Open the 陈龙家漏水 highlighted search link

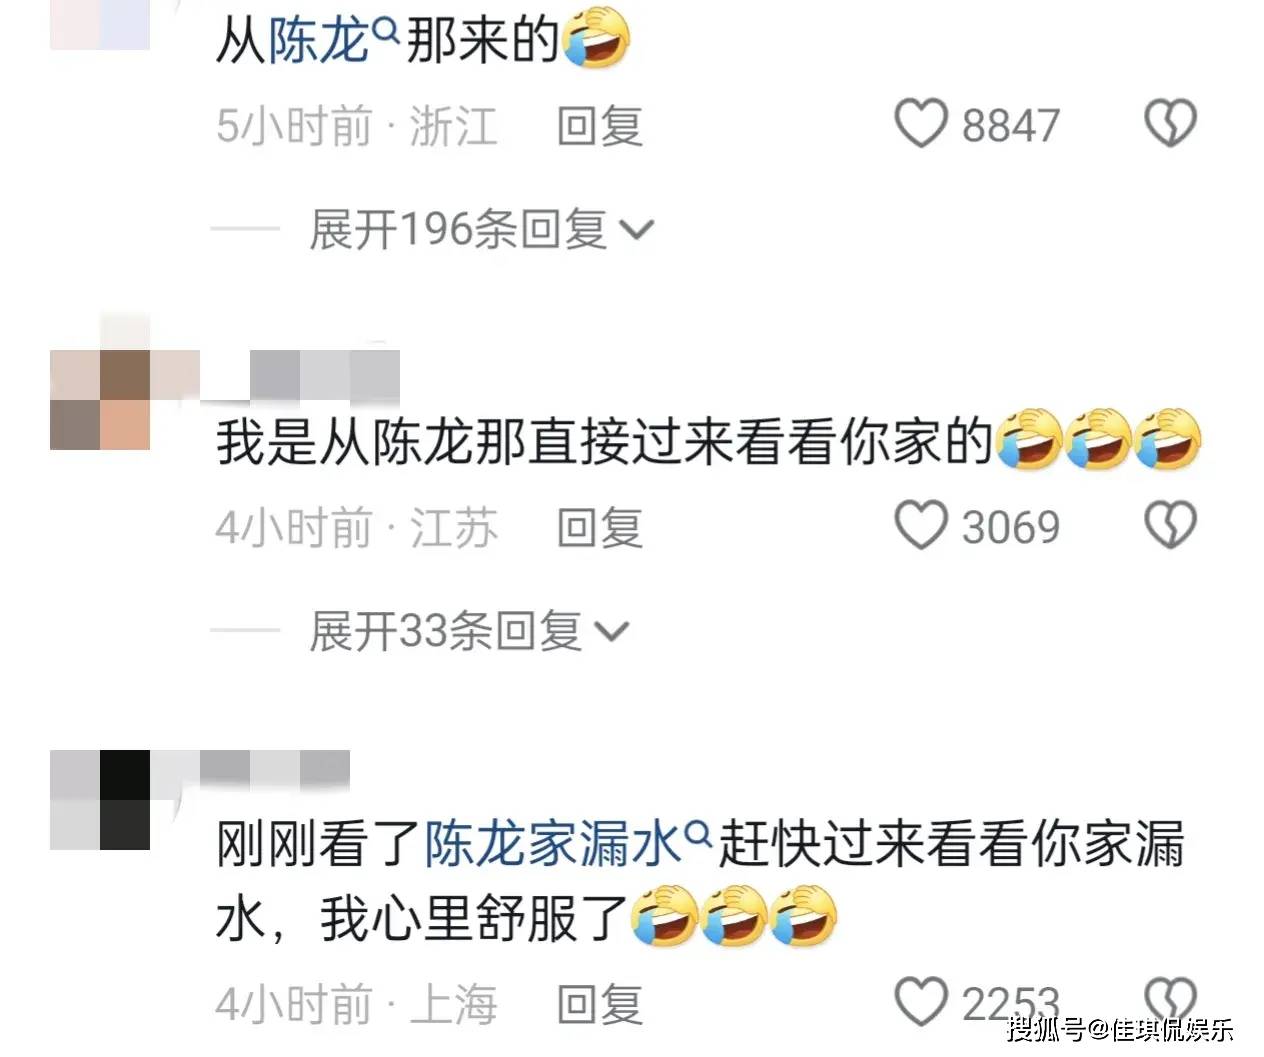(554, 843)
